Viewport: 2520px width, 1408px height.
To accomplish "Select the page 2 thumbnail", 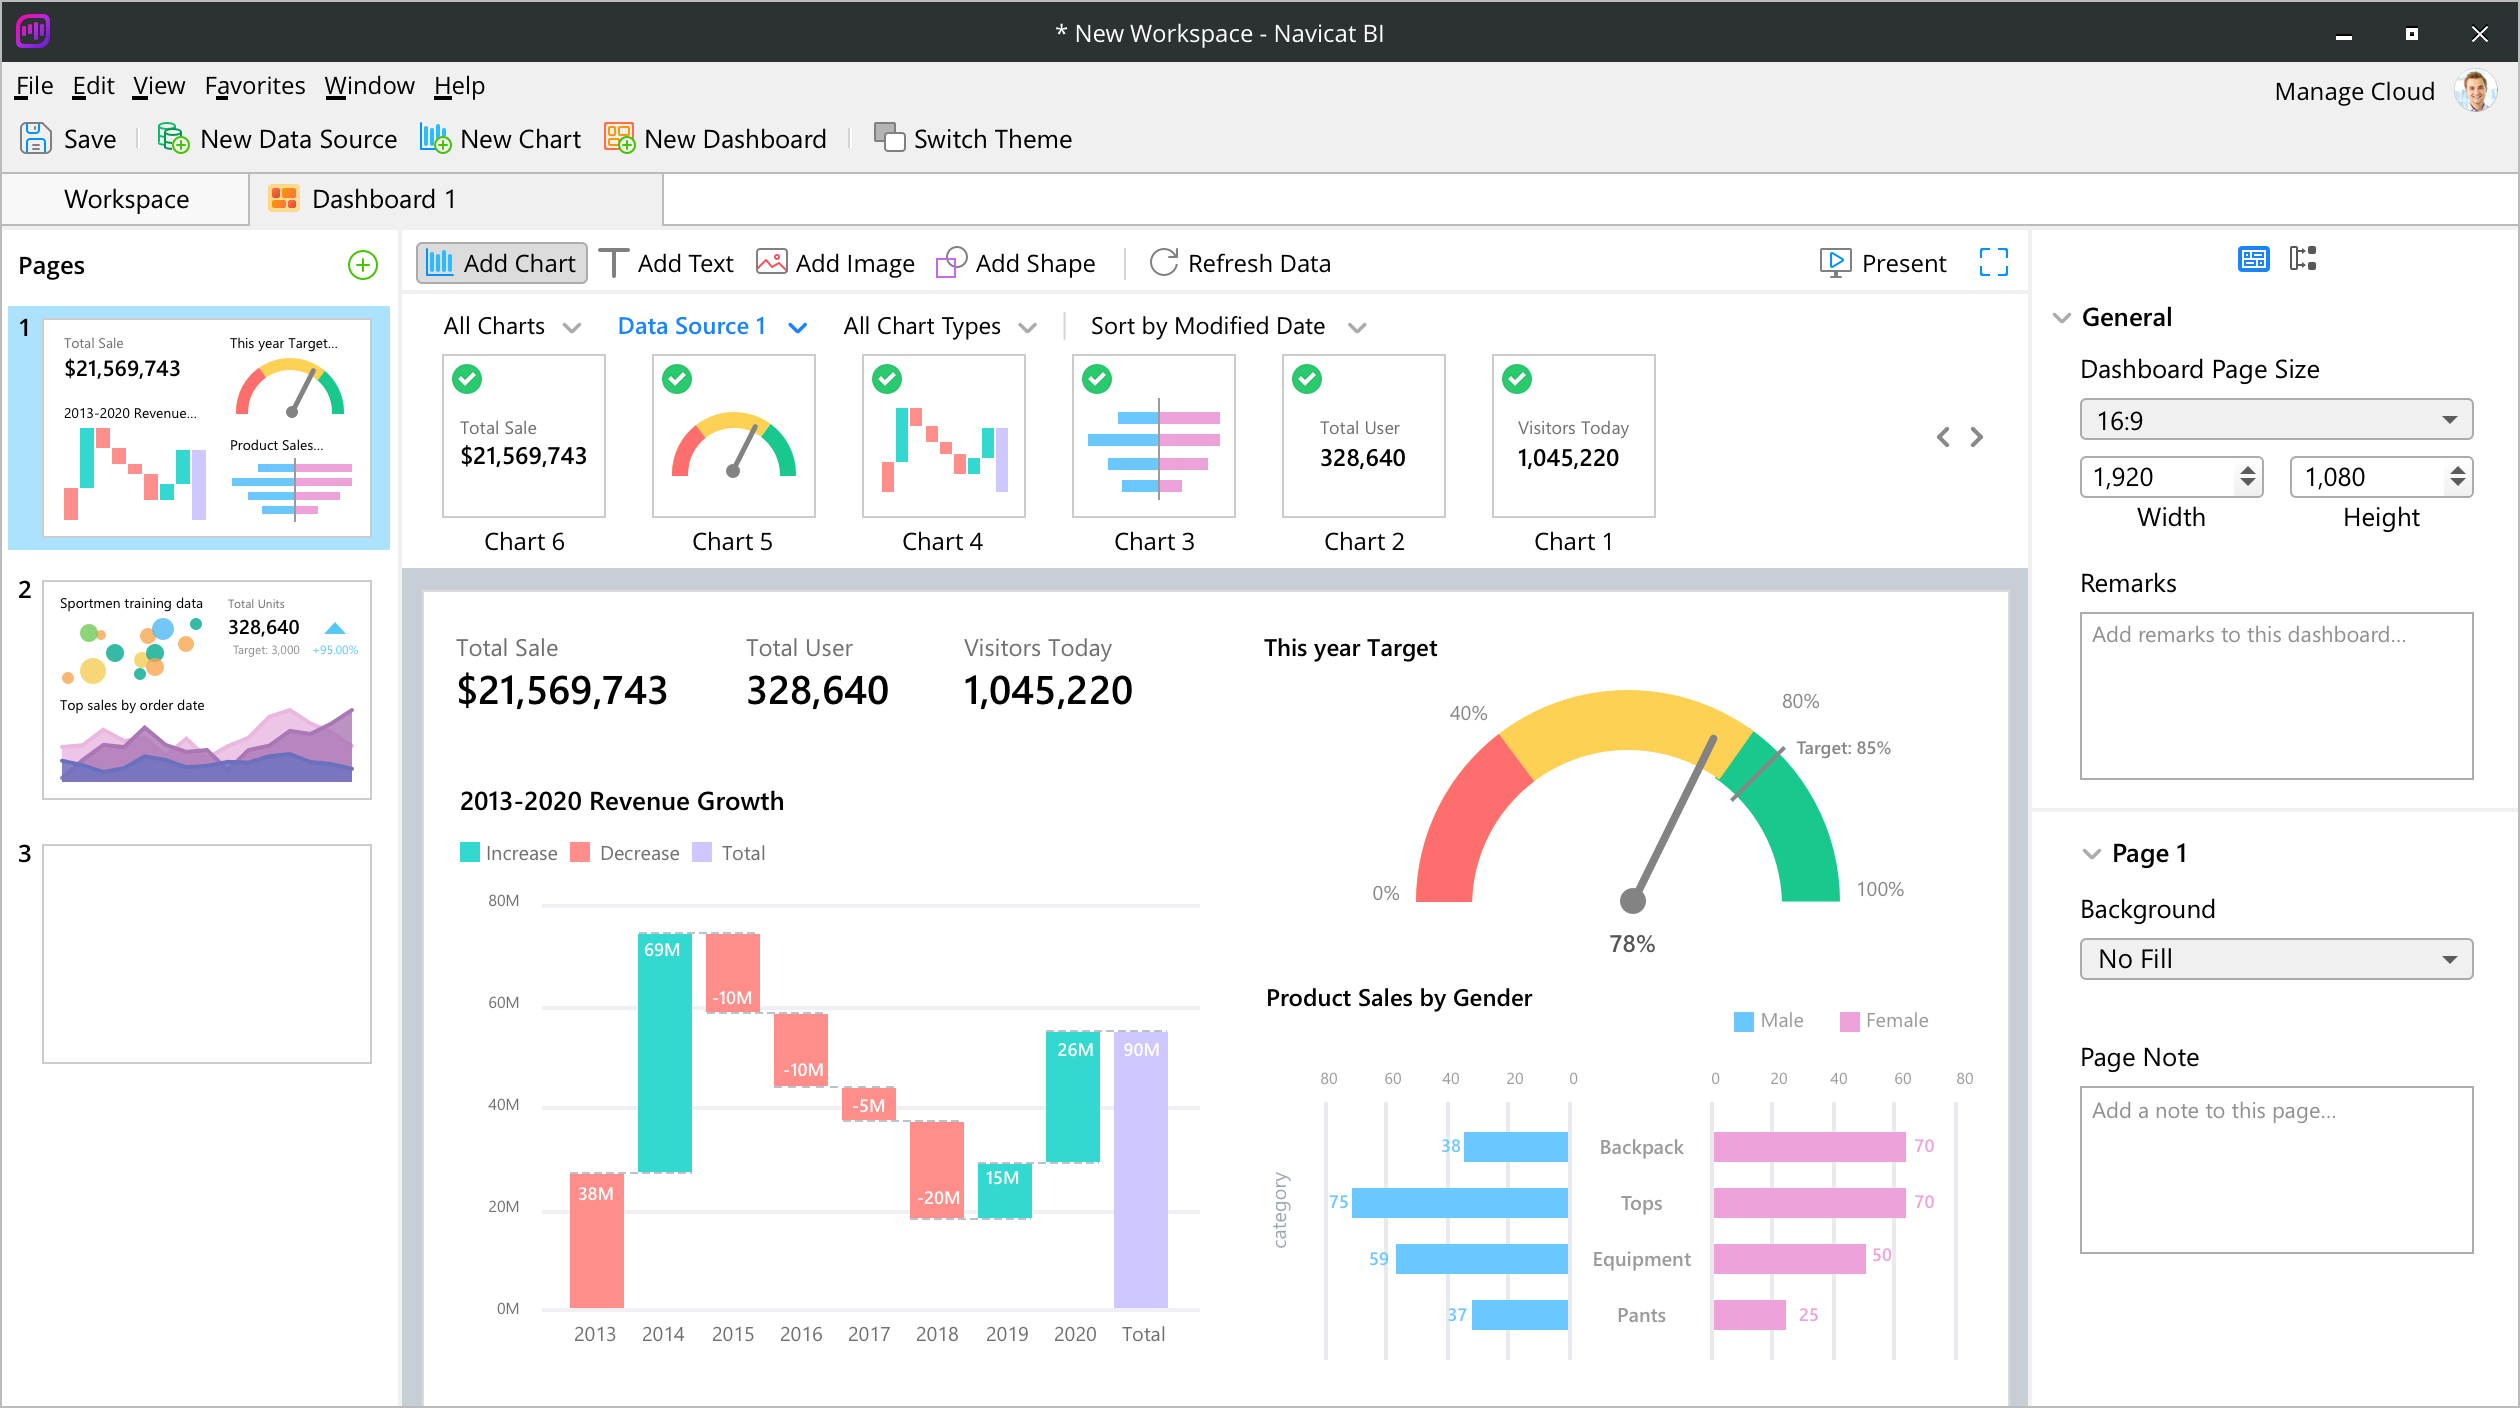I will pos(207,689).
